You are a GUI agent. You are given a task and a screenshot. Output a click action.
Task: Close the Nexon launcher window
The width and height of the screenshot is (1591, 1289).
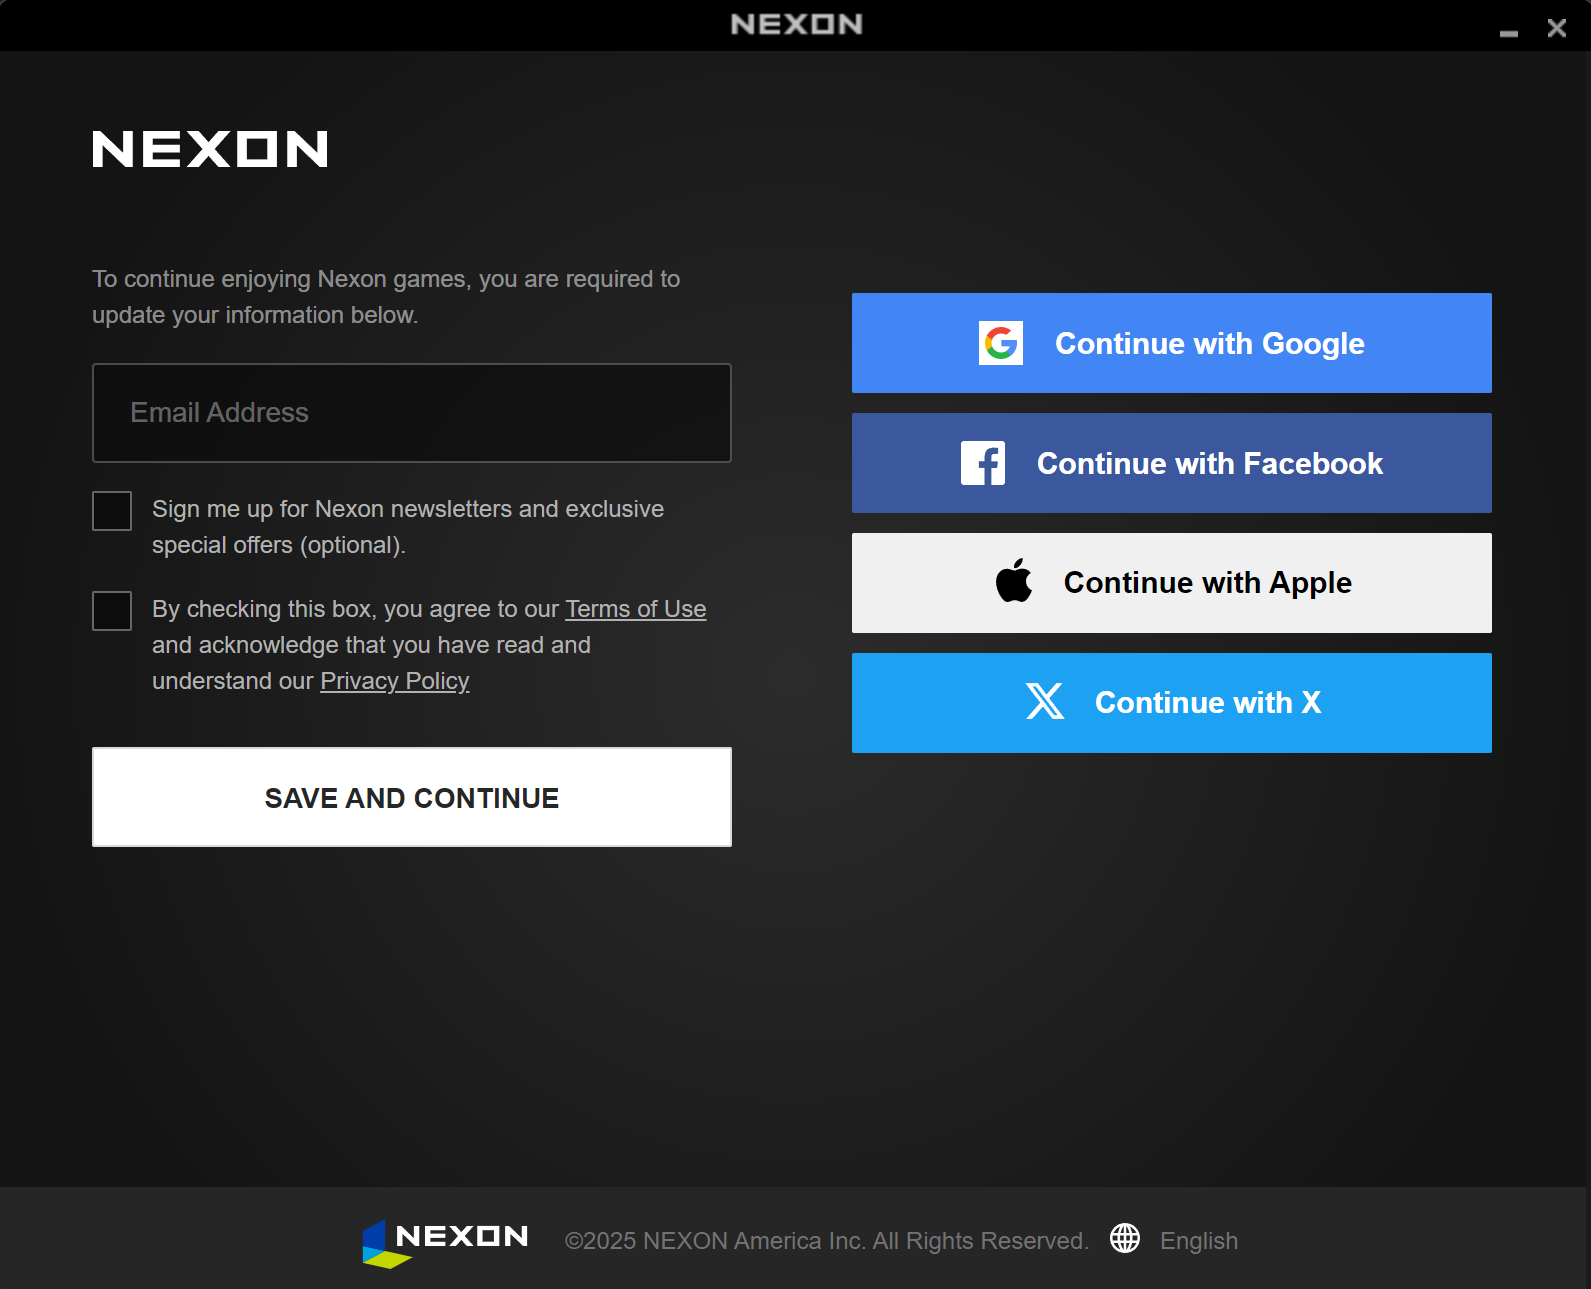[1556, 28]
